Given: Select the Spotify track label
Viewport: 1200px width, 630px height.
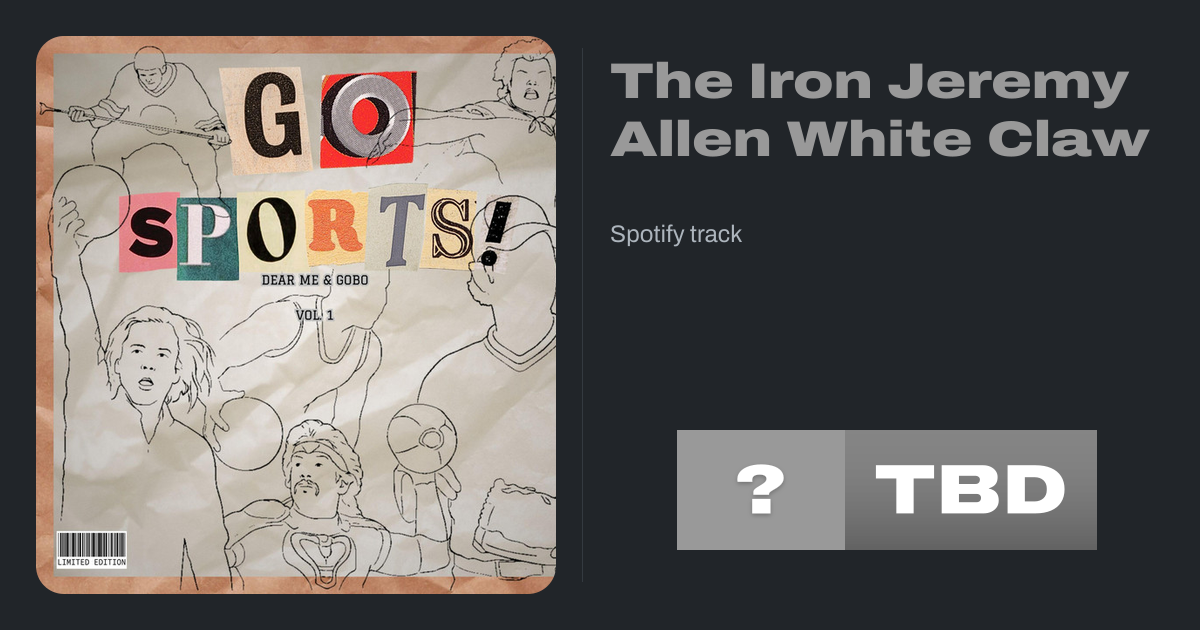Looking at the screenshot, I should coord(676,234).
